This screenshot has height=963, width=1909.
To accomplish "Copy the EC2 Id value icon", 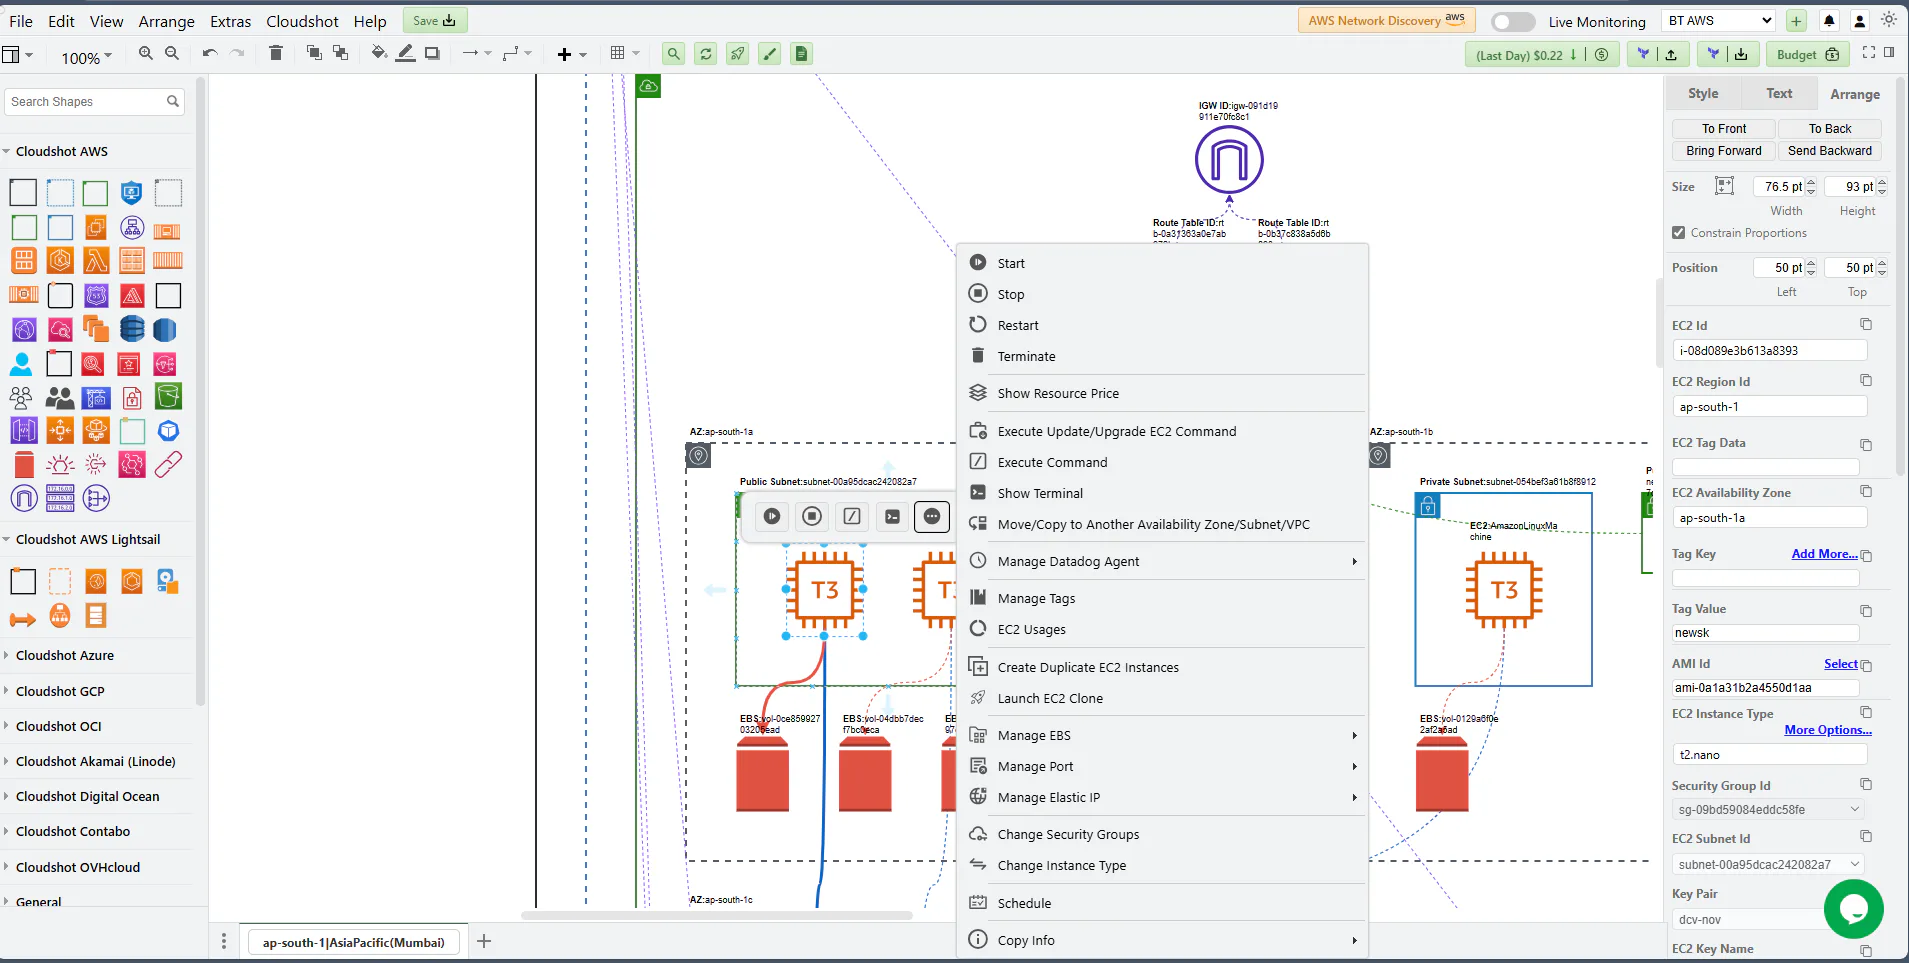I will point(1866,324).
